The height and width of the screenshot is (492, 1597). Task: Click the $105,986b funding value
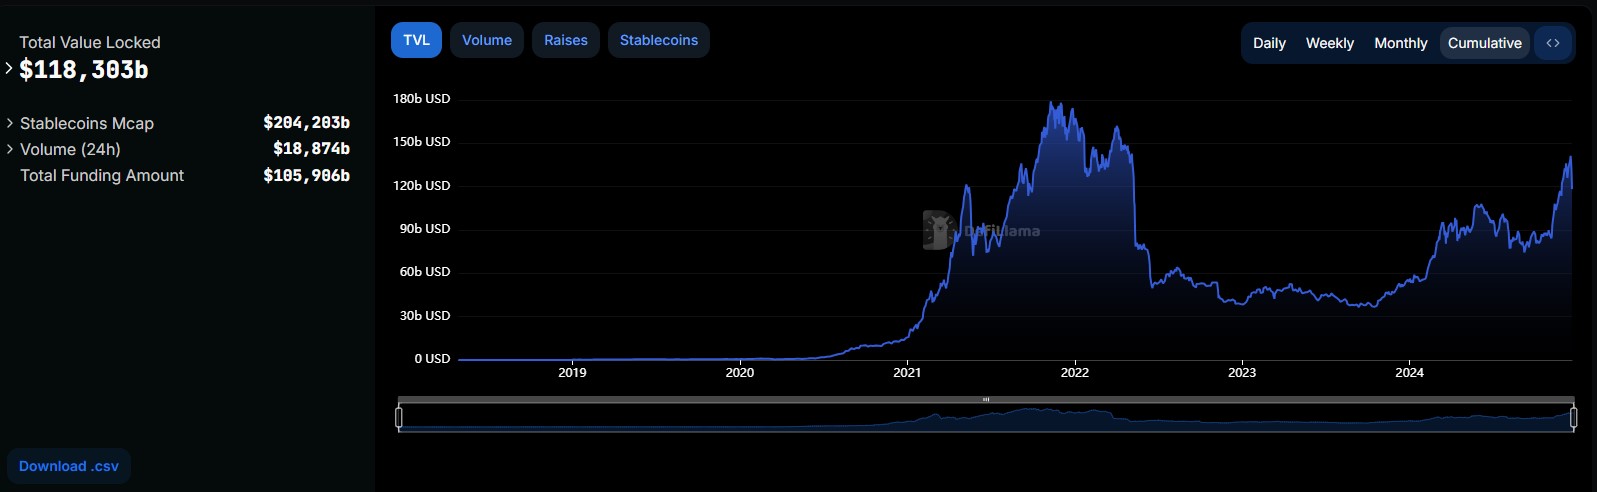pyautogui.click(x=306, y=175)
